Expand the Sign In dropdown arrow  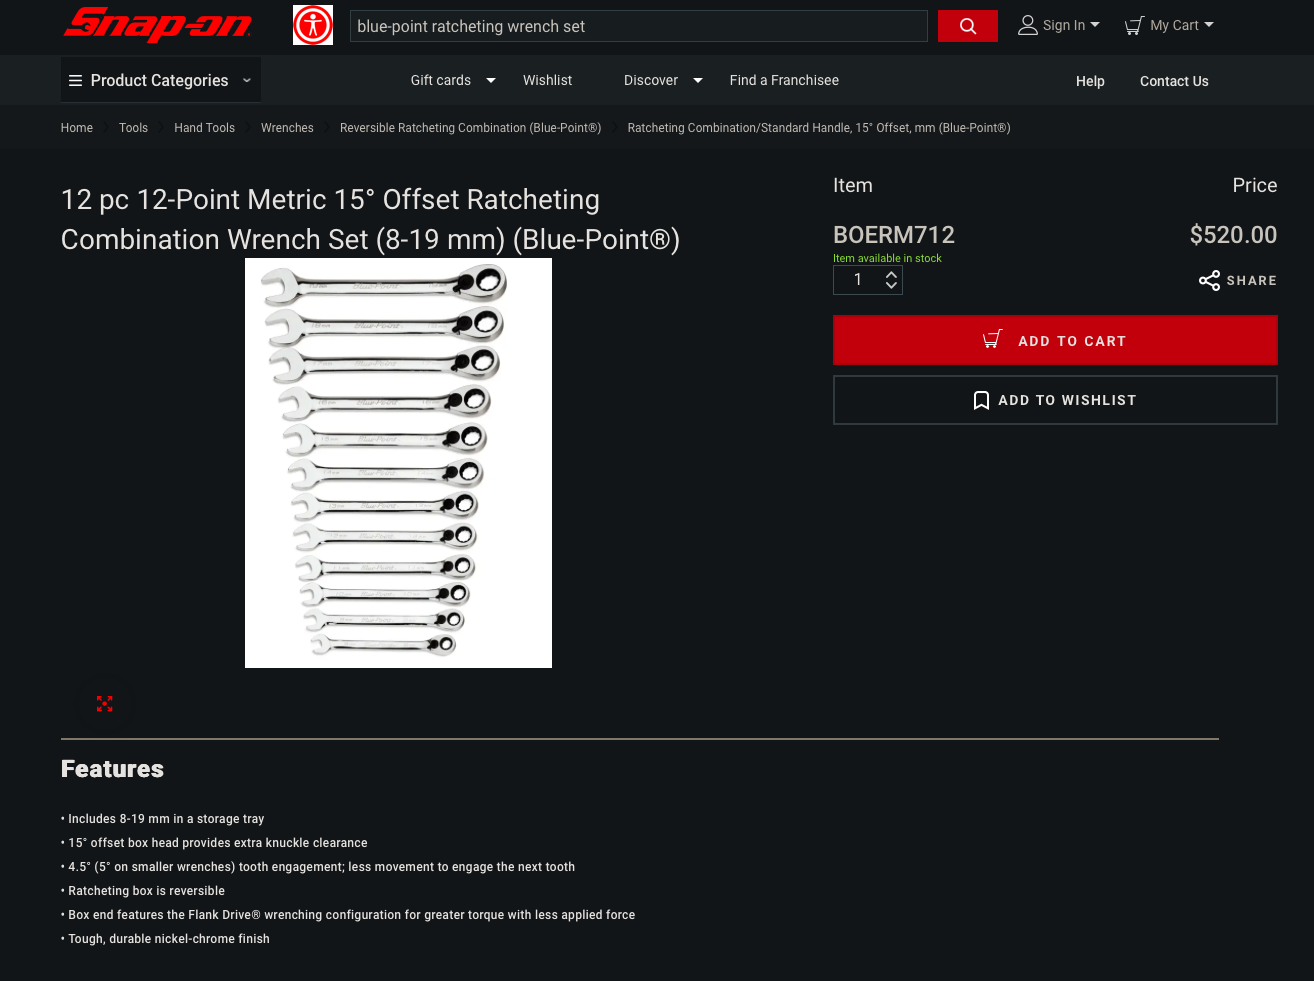[1095, 25]
